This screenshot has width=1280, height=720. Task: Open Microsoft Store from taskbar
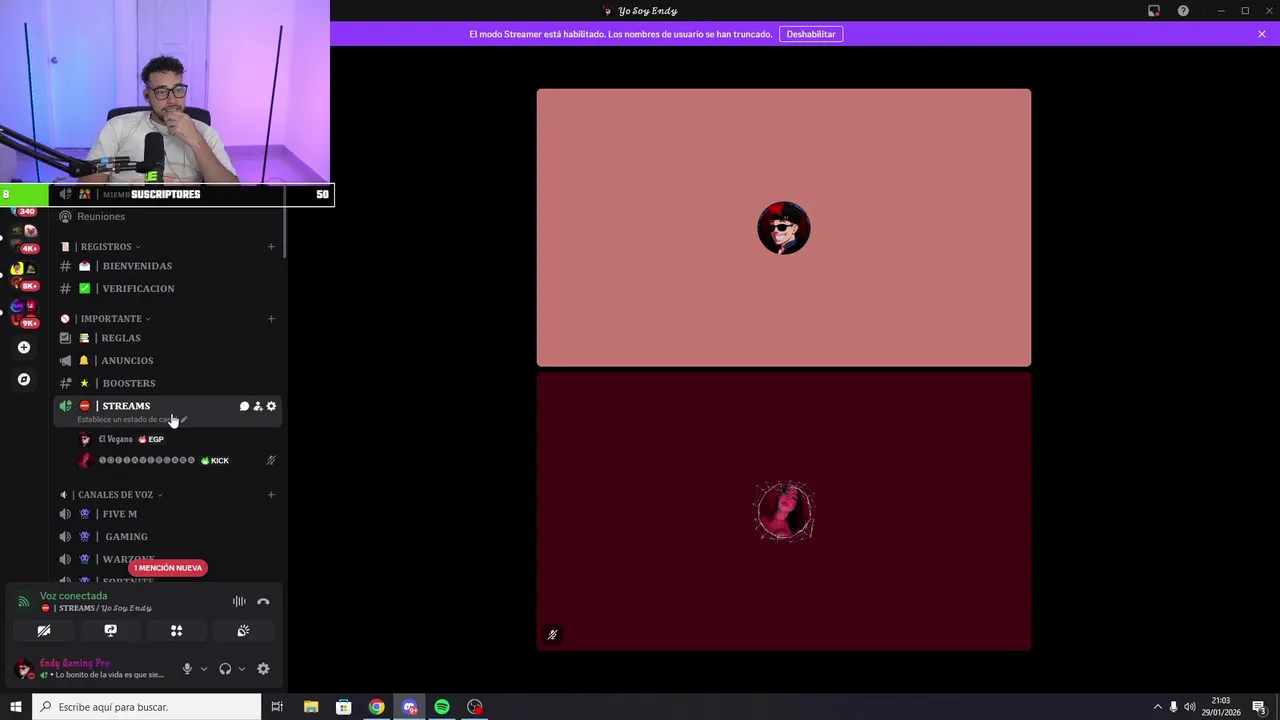pos(343,707)
